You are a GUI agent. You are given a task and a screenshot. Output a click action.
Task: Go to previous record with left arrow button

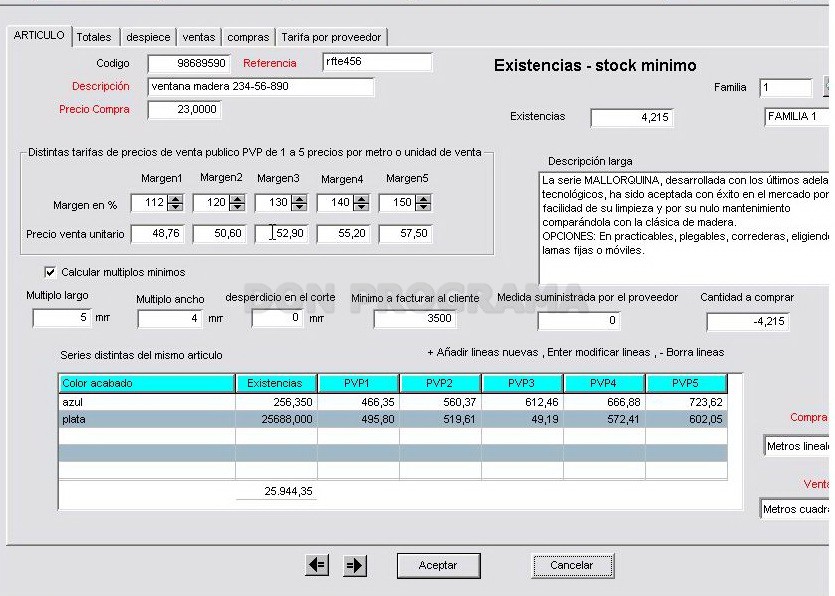point(317,565)
